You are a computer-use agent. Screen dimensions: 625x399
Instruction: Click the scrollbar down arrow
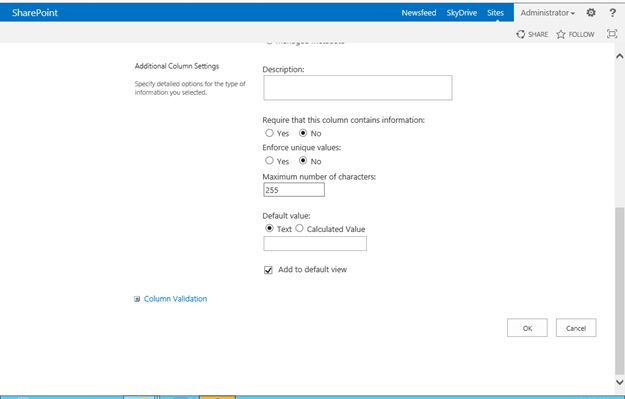[x=619, y=382]
